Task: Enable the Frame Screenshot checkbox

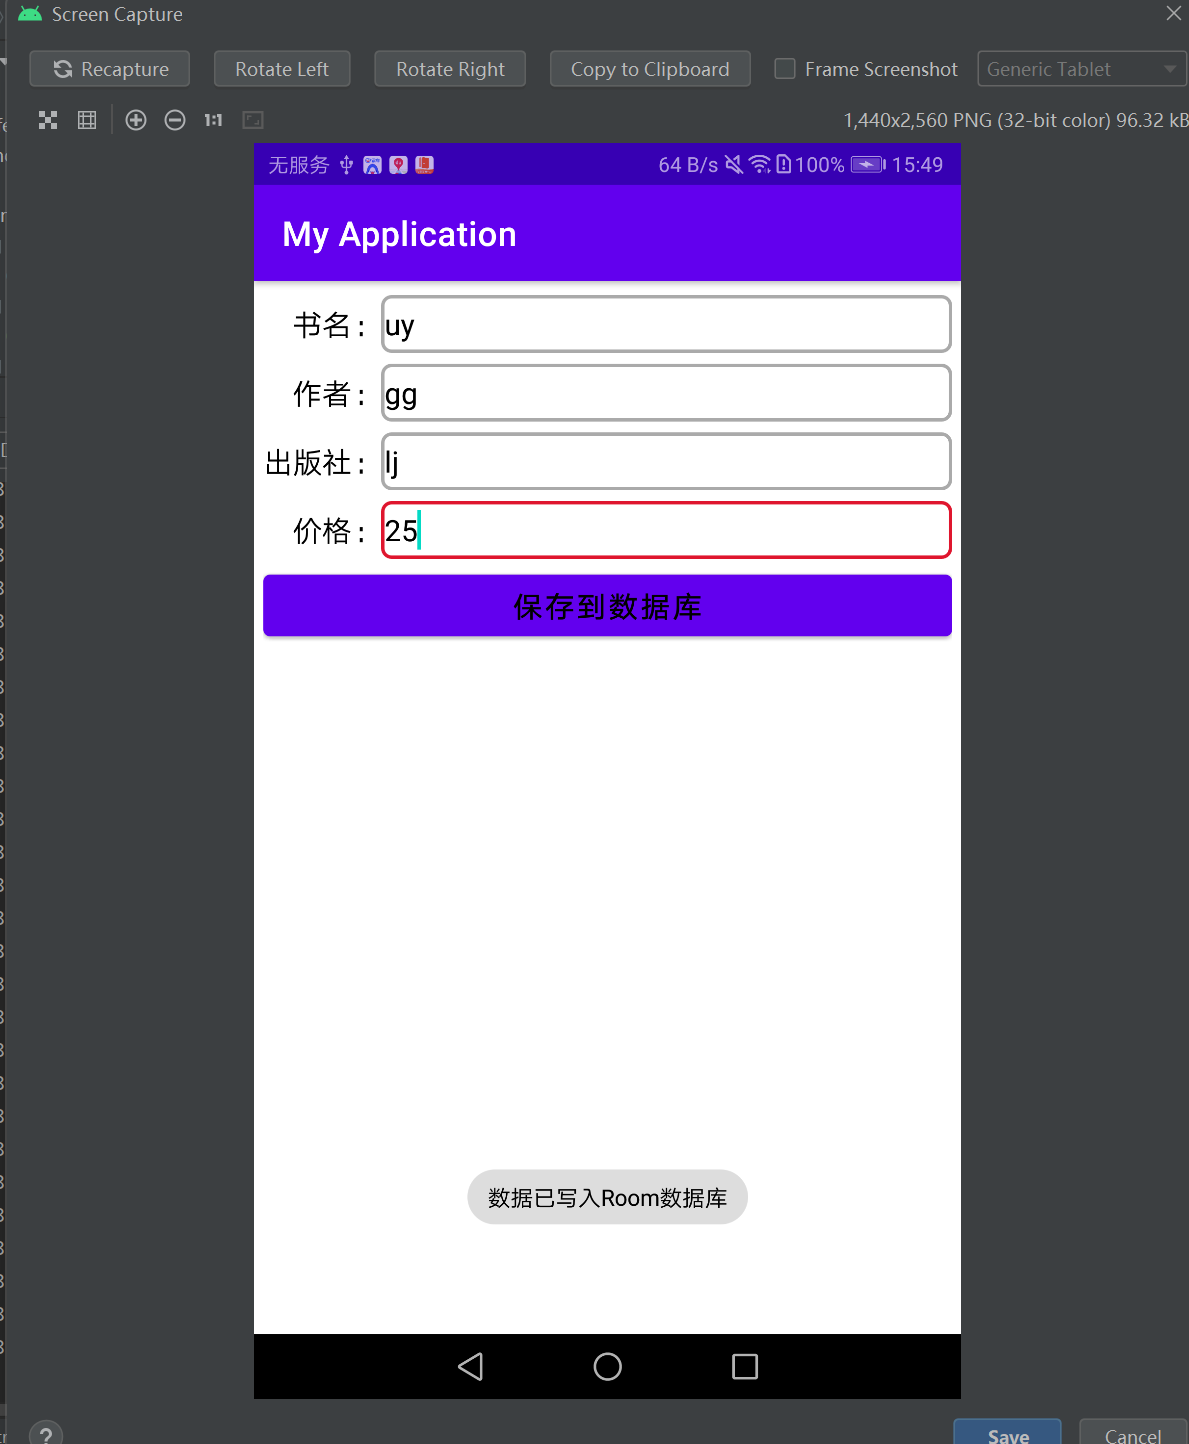Action: pos(785,69)
